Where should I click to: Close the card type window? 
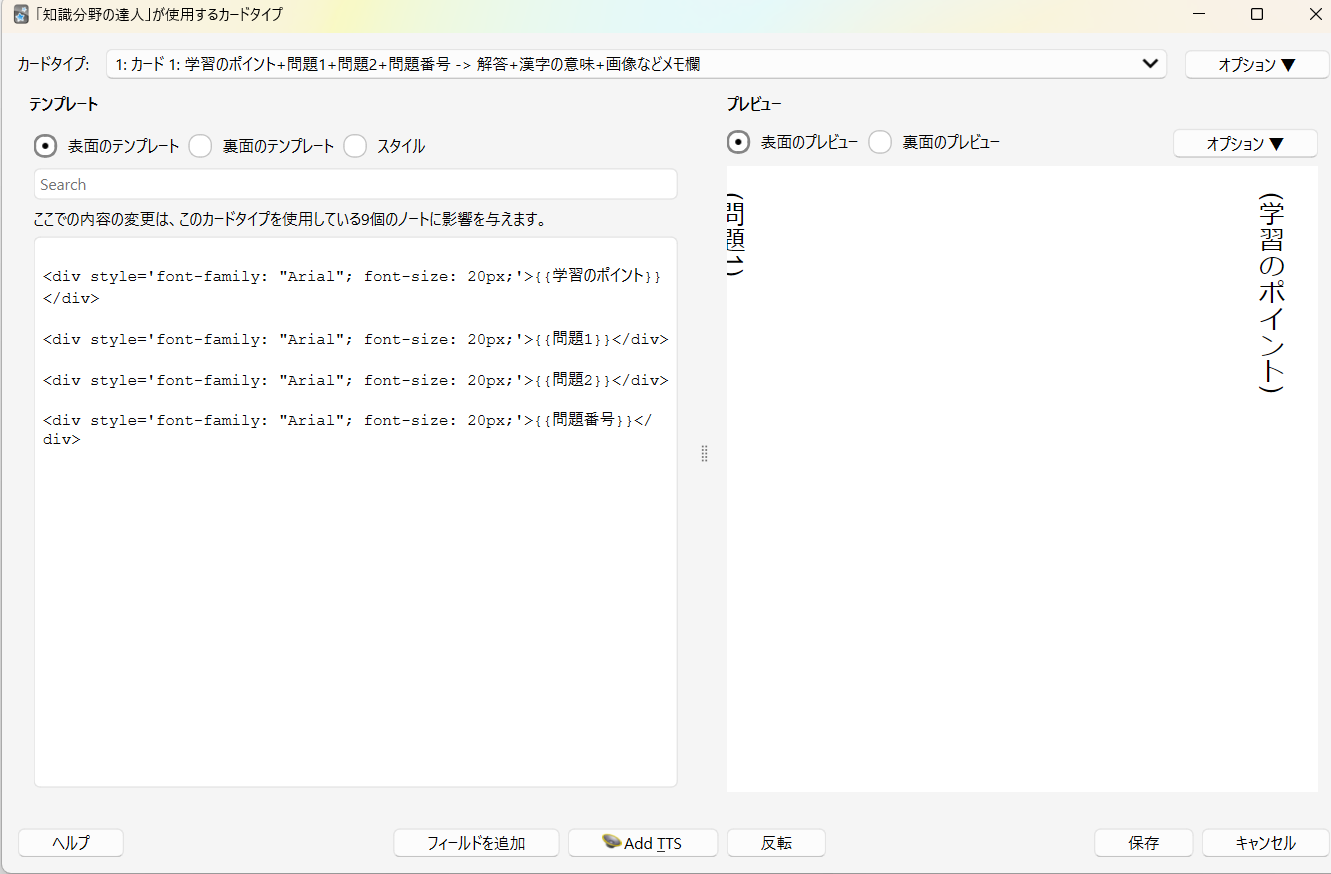(1316, 14)
